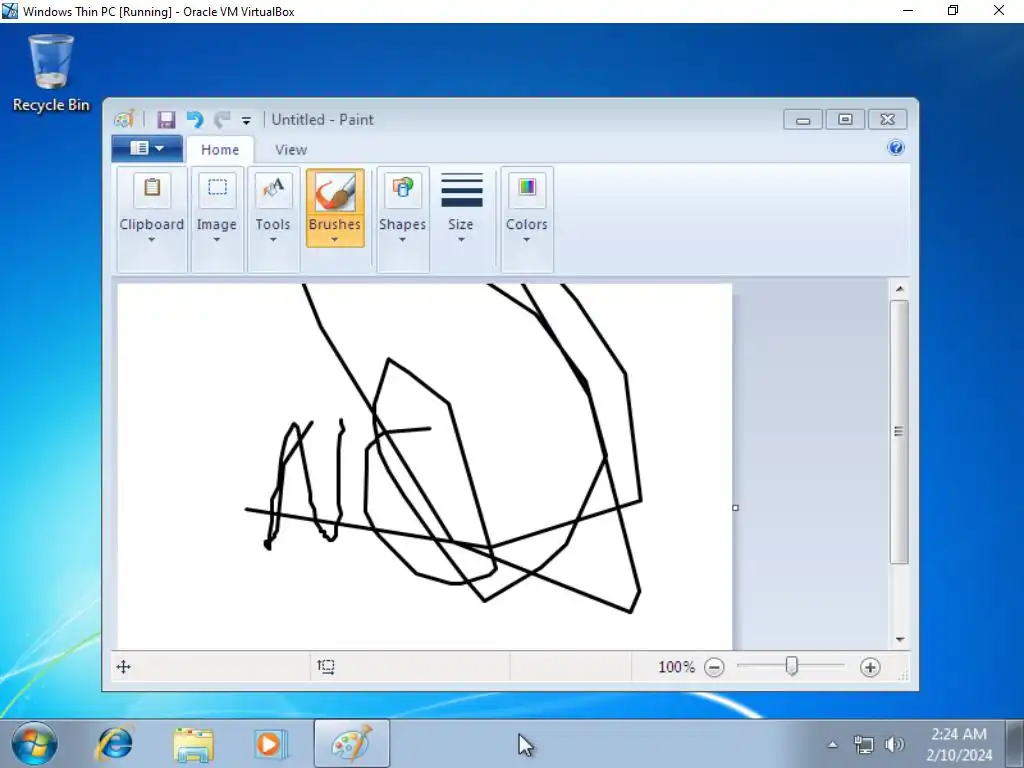Click the Show desktop strip at taskbar end

point(1014,744)
